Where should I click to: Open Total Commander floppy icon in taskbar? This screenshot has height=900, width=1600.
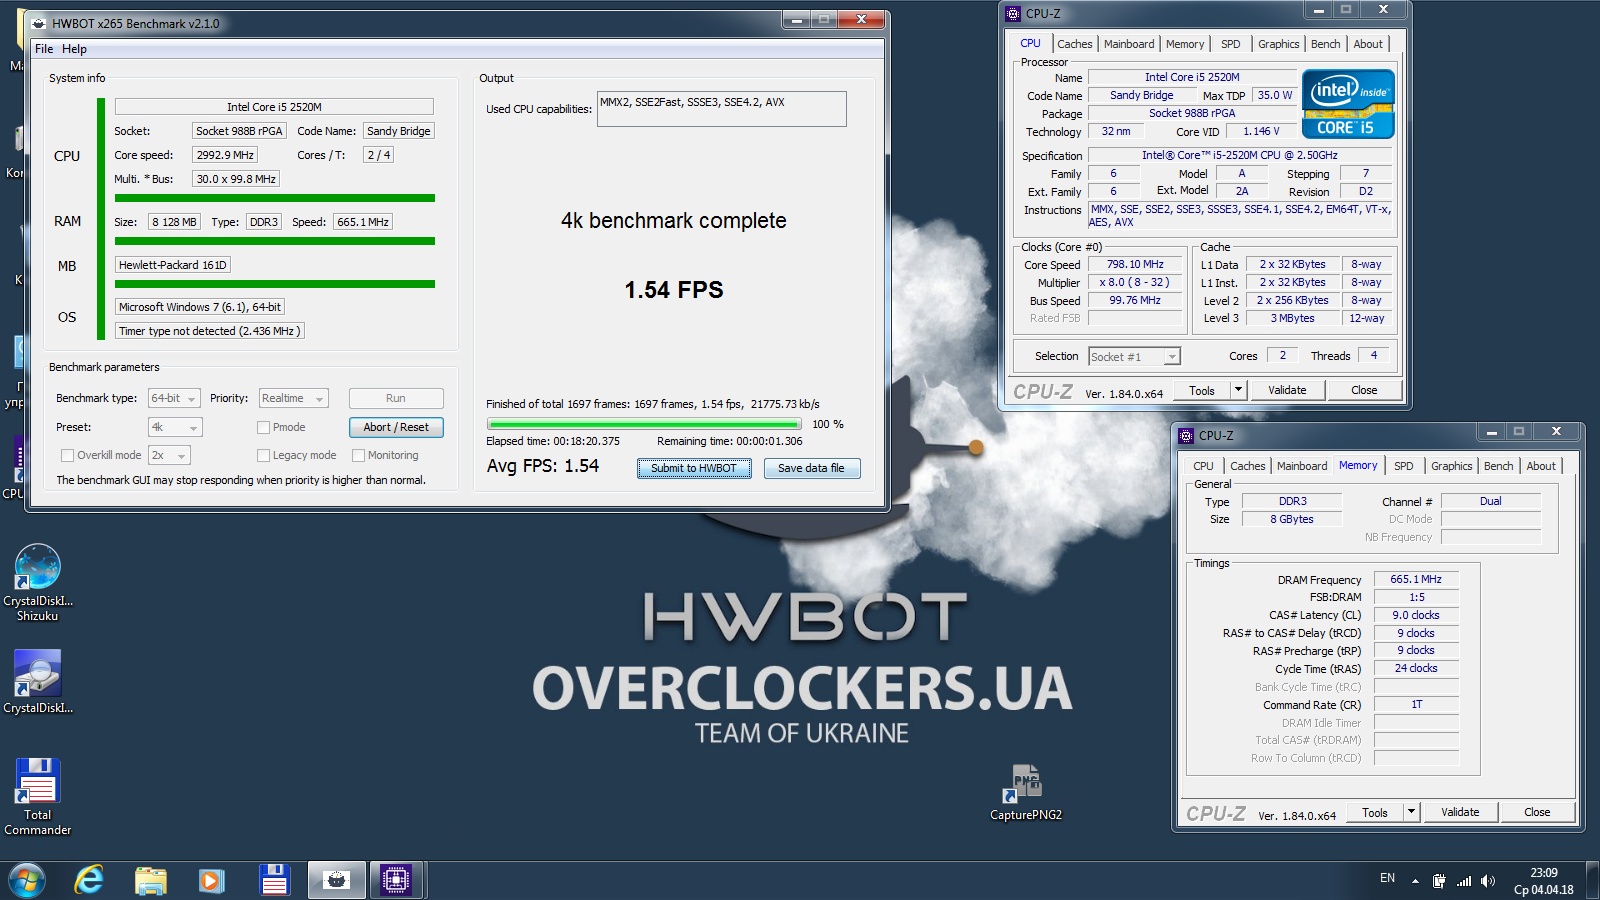pyautogui.click(x=274, y=880)
